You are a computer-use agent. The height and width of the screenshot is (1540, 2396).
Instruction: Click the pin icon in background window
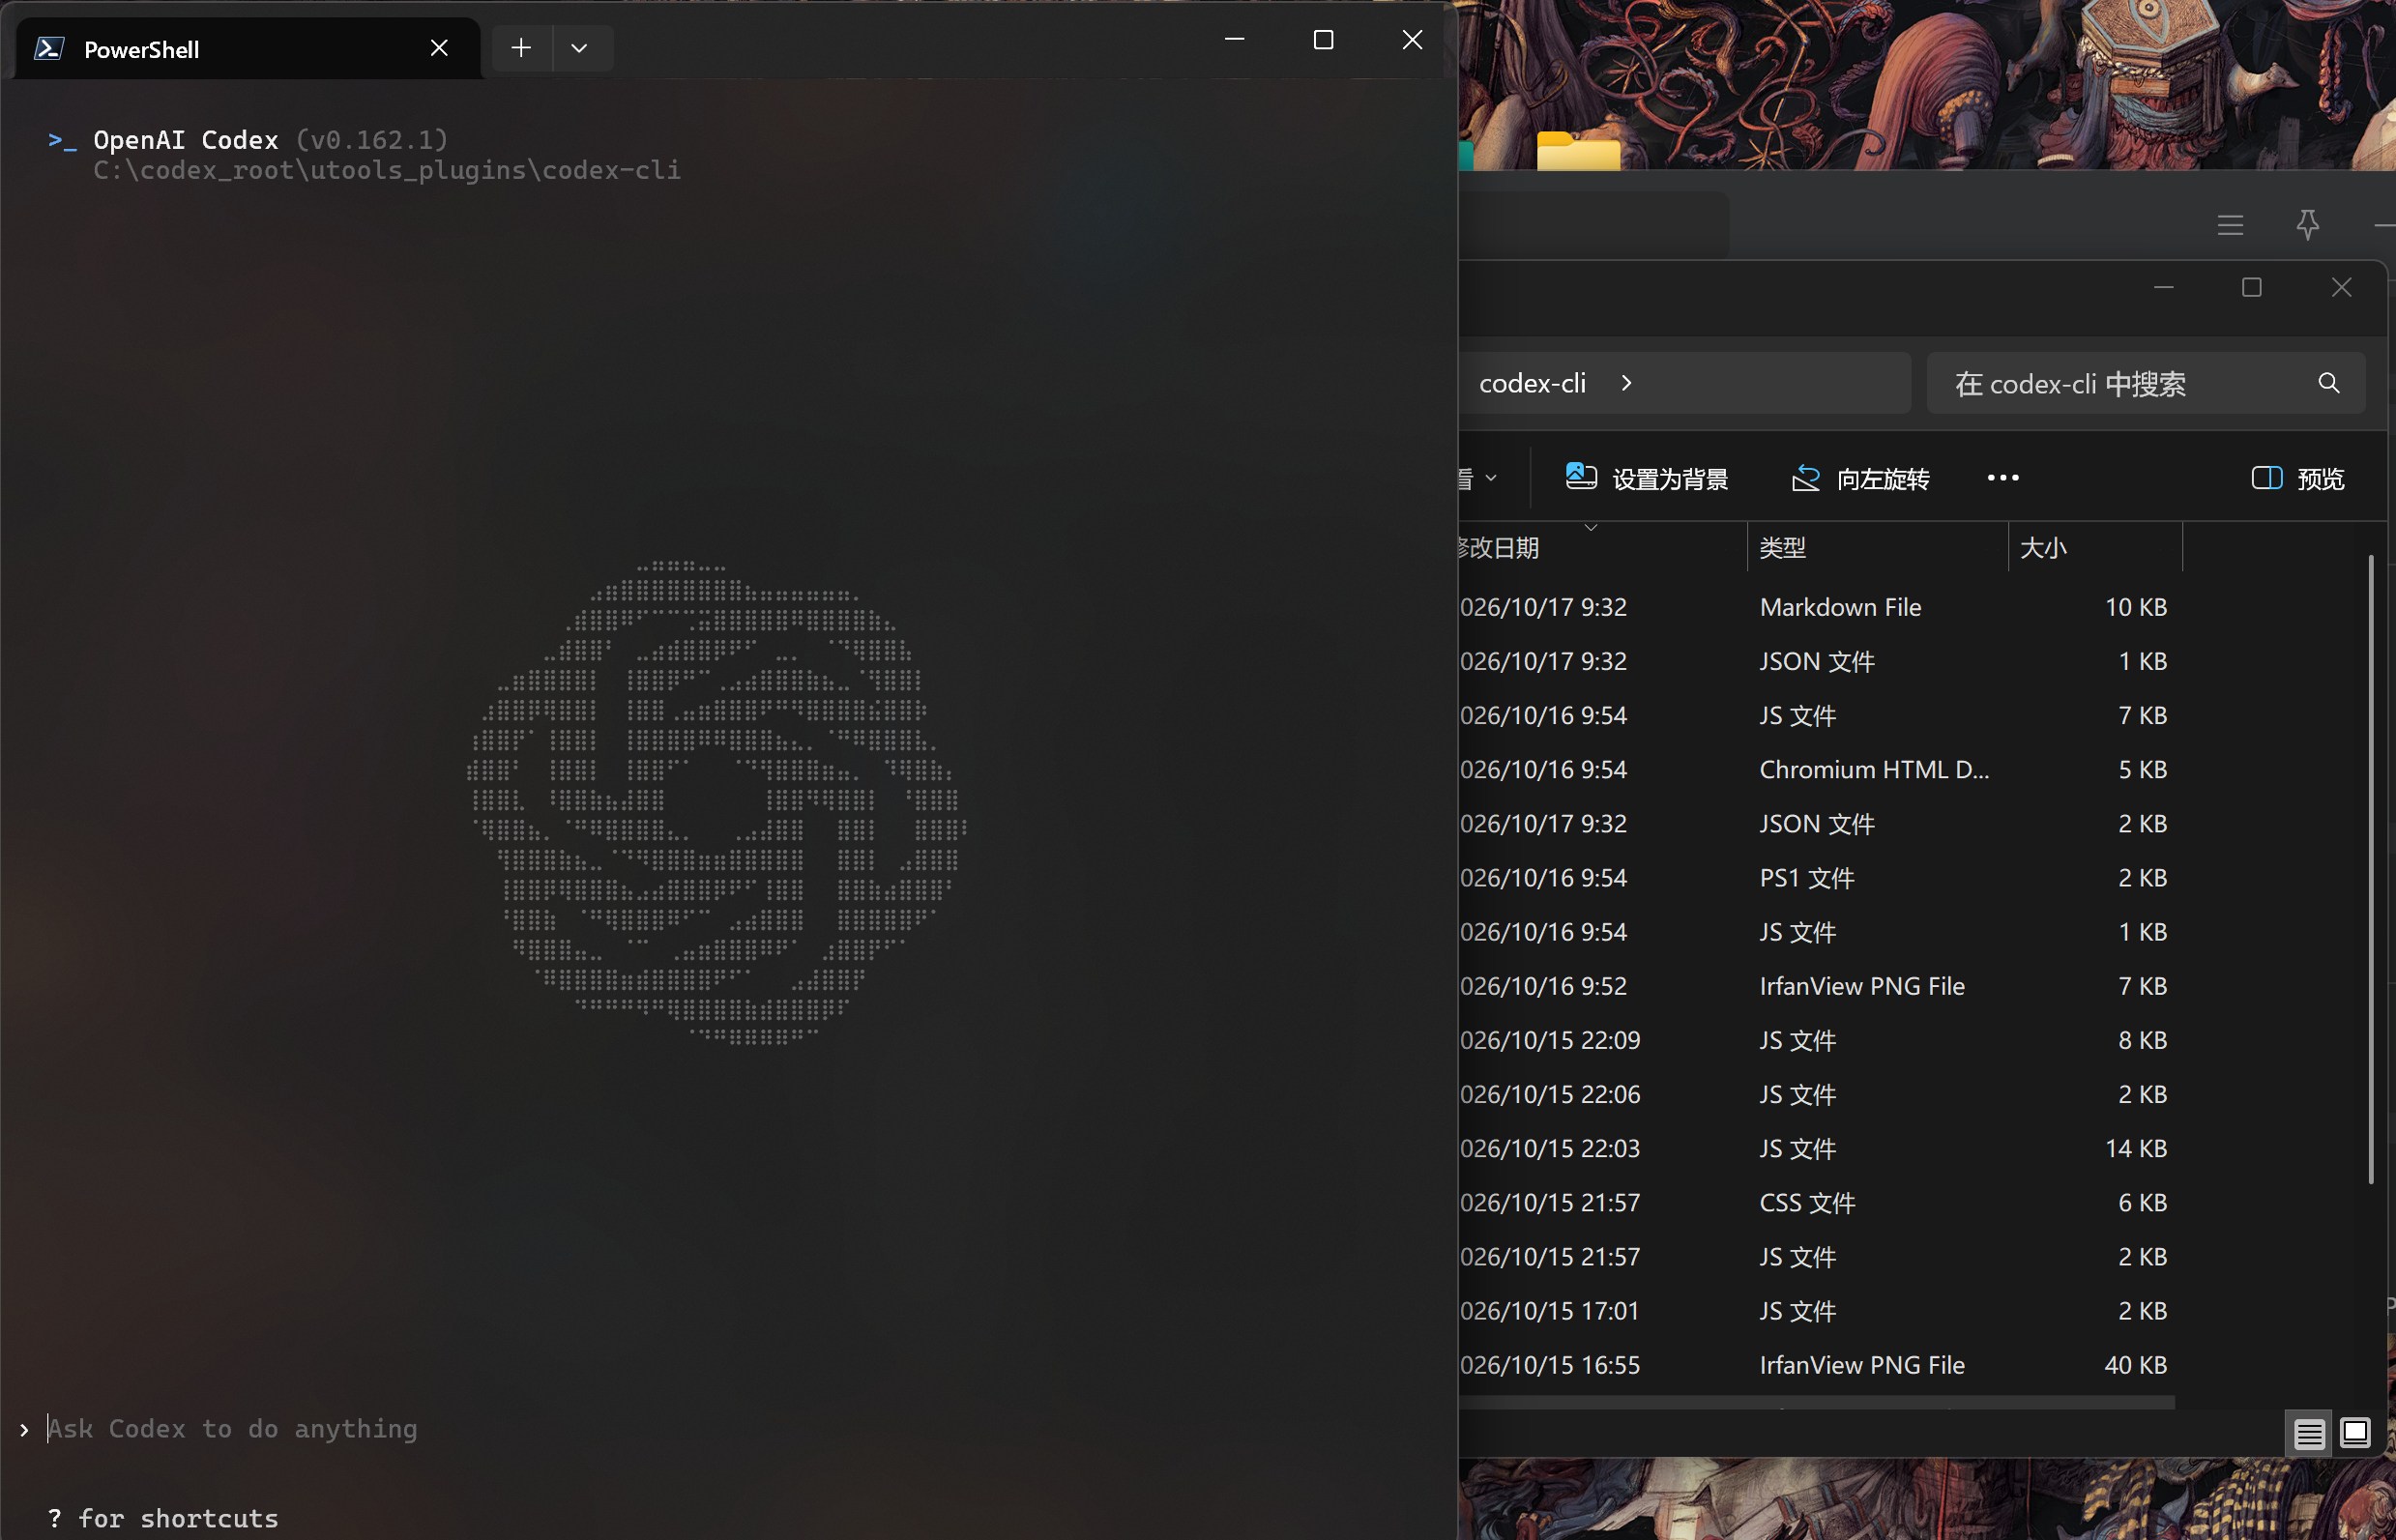(2308, 224)
